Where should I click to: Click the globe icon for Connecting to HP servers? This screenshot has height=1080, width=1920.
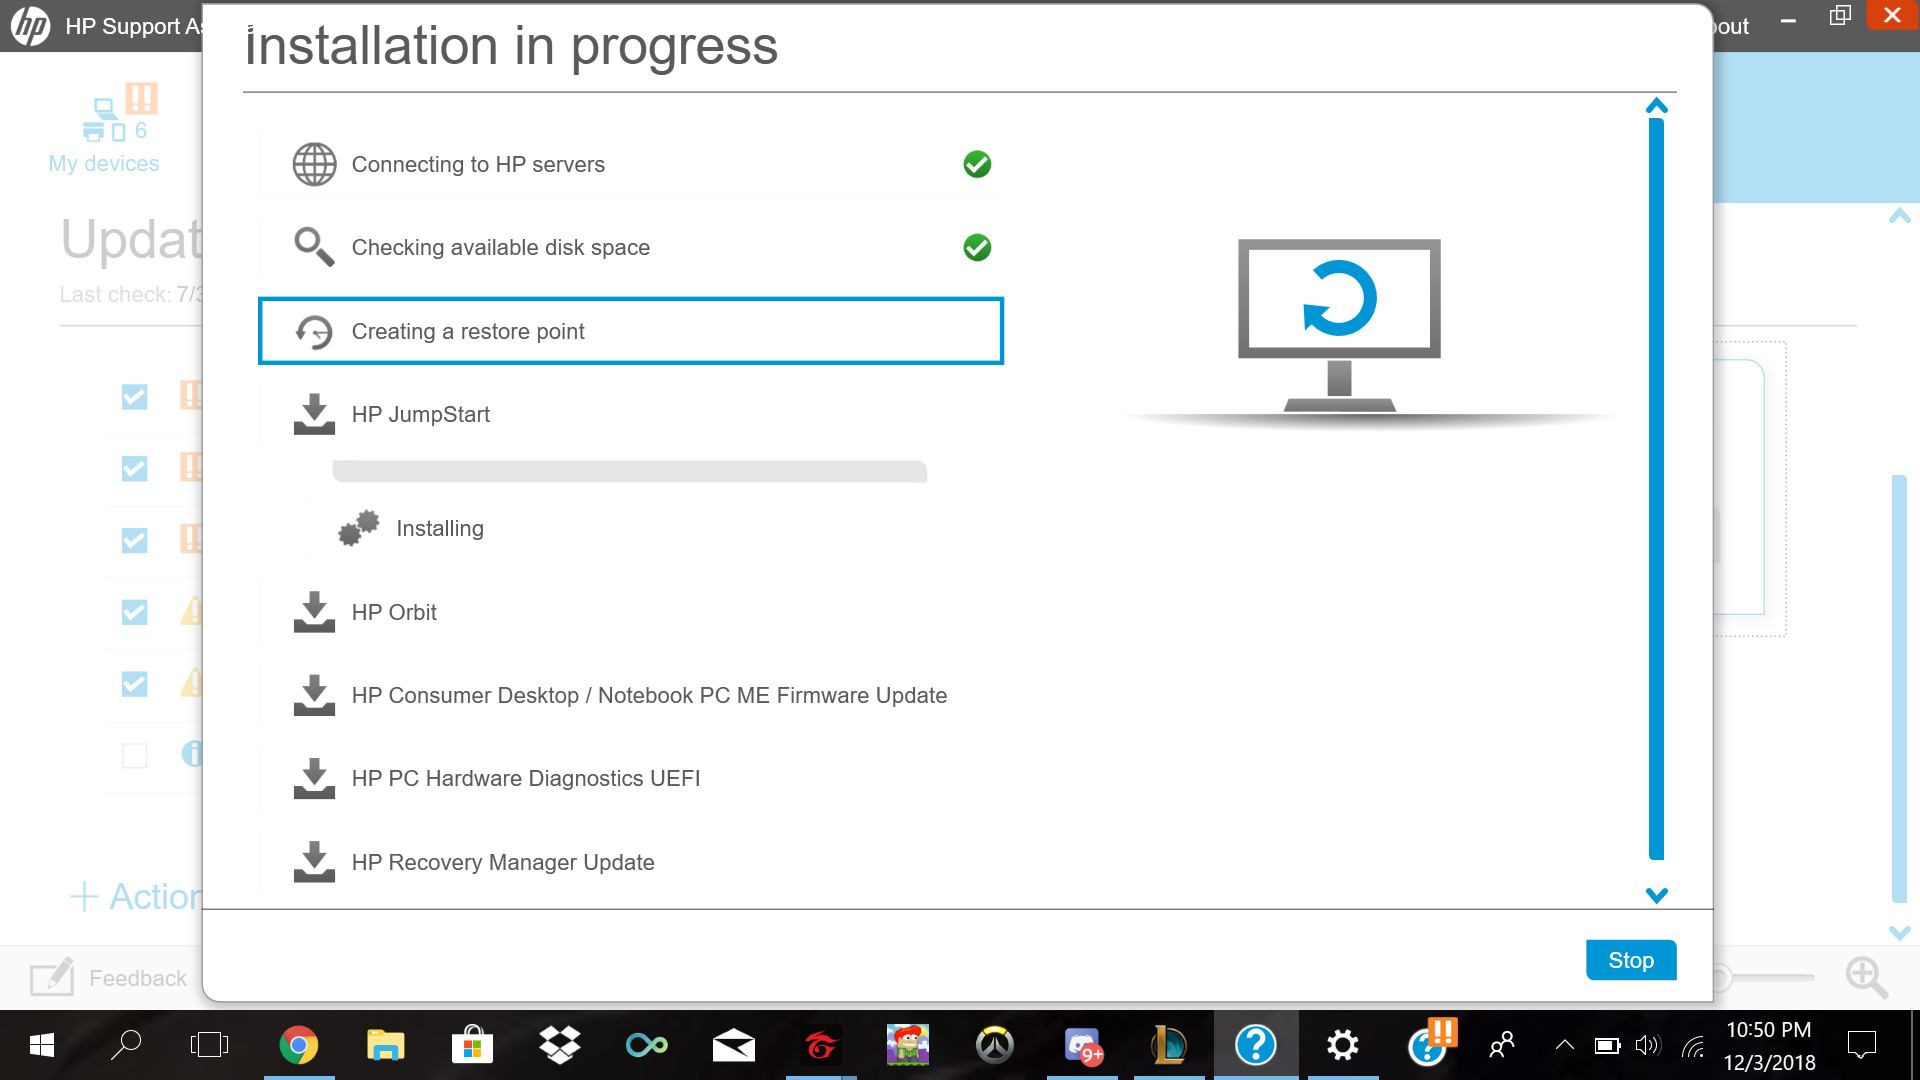click(314, 164)
